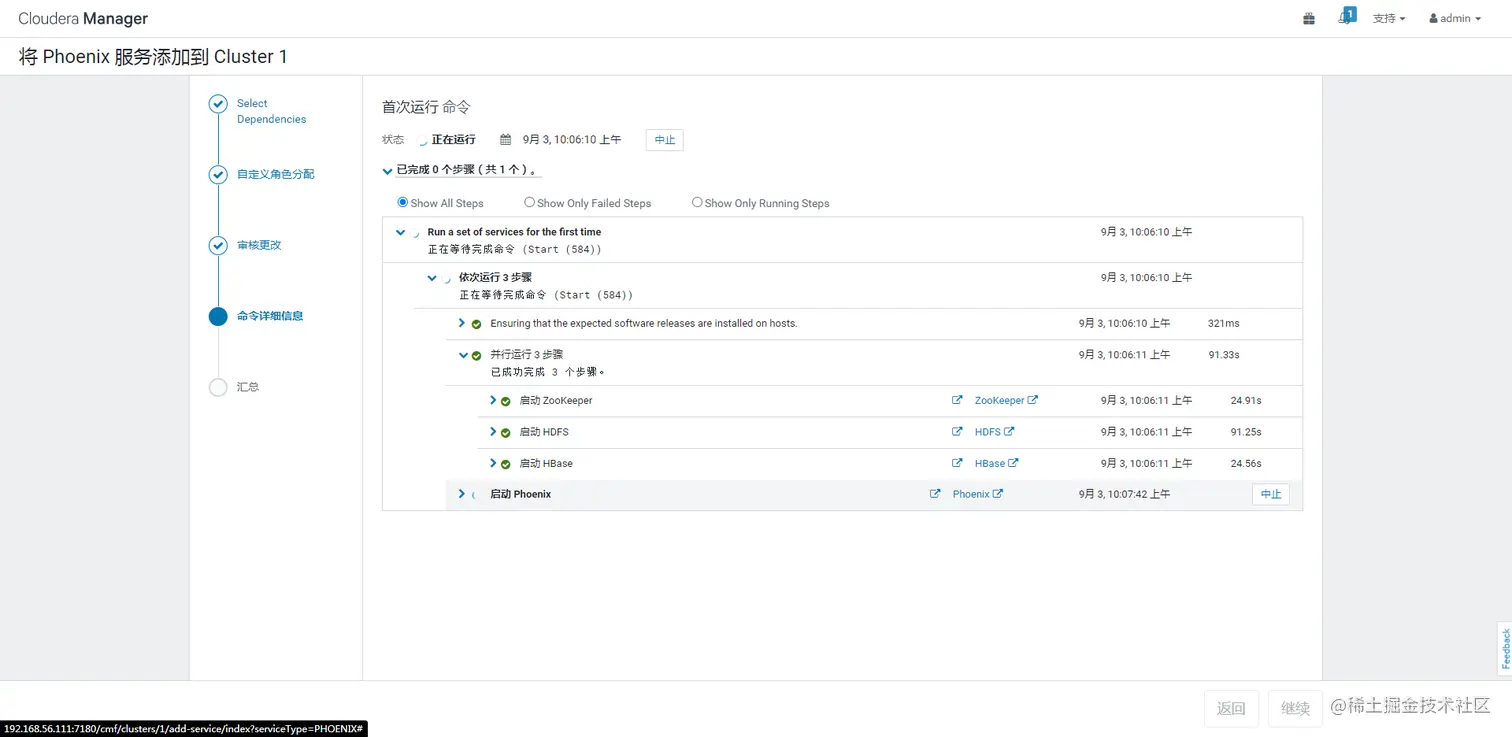
Task: Select Show Only Running Steps radio button
Action: click(x=697, y=202)
